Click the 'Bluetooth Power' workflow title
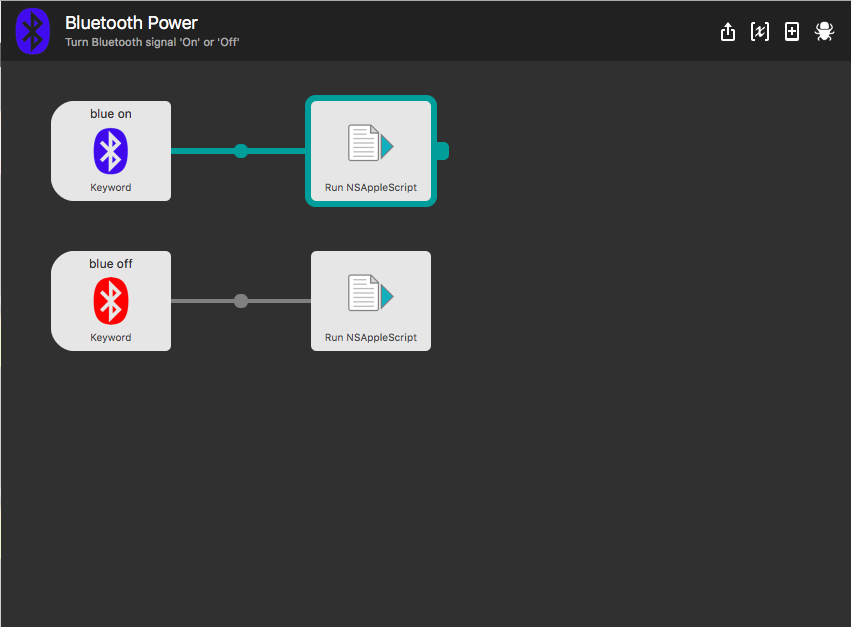851x627 pixels. pos(131,23)
